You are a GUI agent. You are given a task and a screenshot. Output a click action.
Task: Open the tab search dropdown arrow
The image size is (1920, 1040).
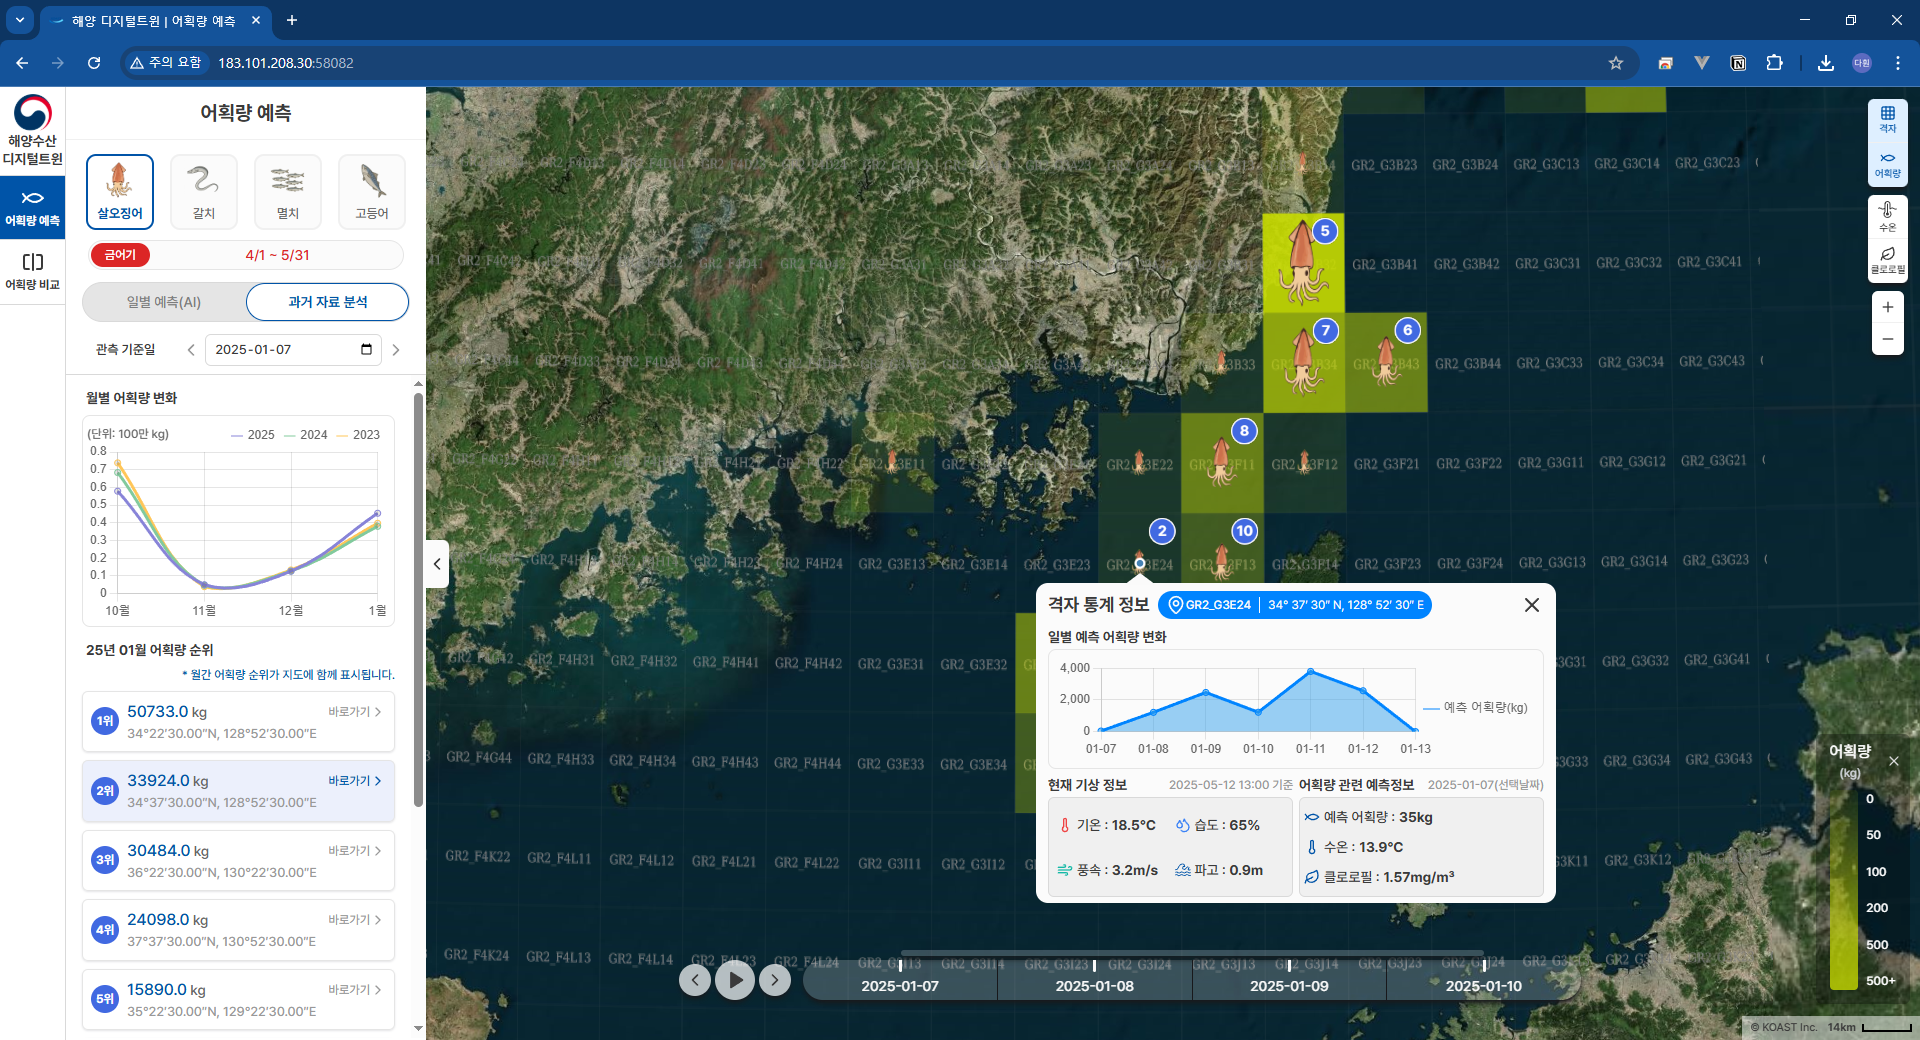(19, 20)
